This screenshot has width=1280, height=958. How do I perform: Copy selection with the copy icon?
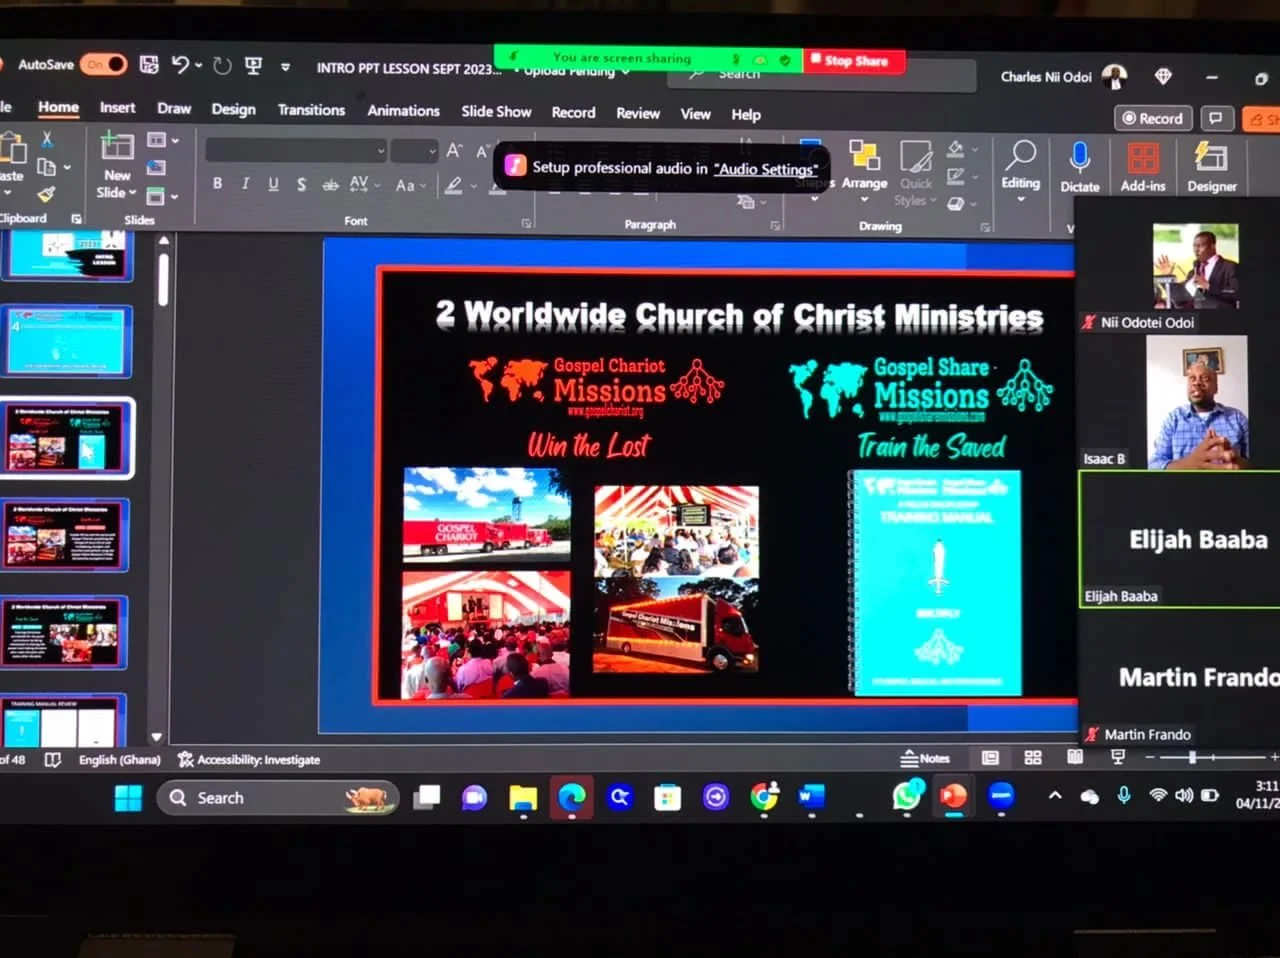46,167
